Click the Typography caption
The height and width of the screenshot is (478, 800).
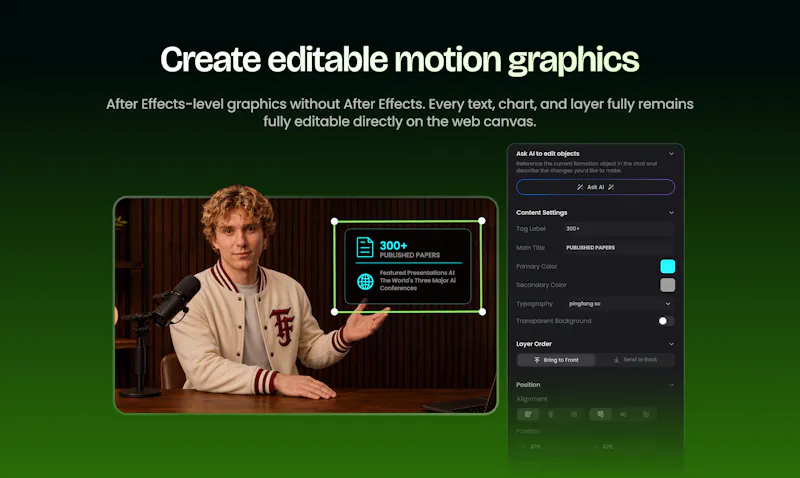[x=534, y=304]
